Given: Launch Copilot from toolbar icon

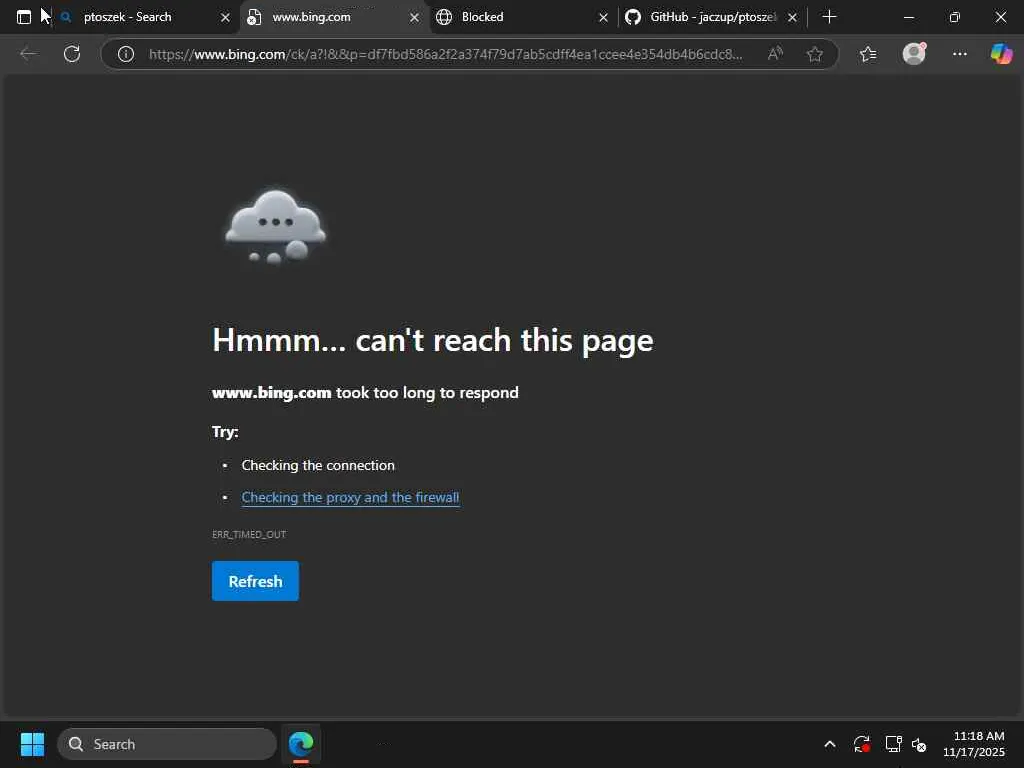Looking at the screenshot, I should click(1001, 54).
